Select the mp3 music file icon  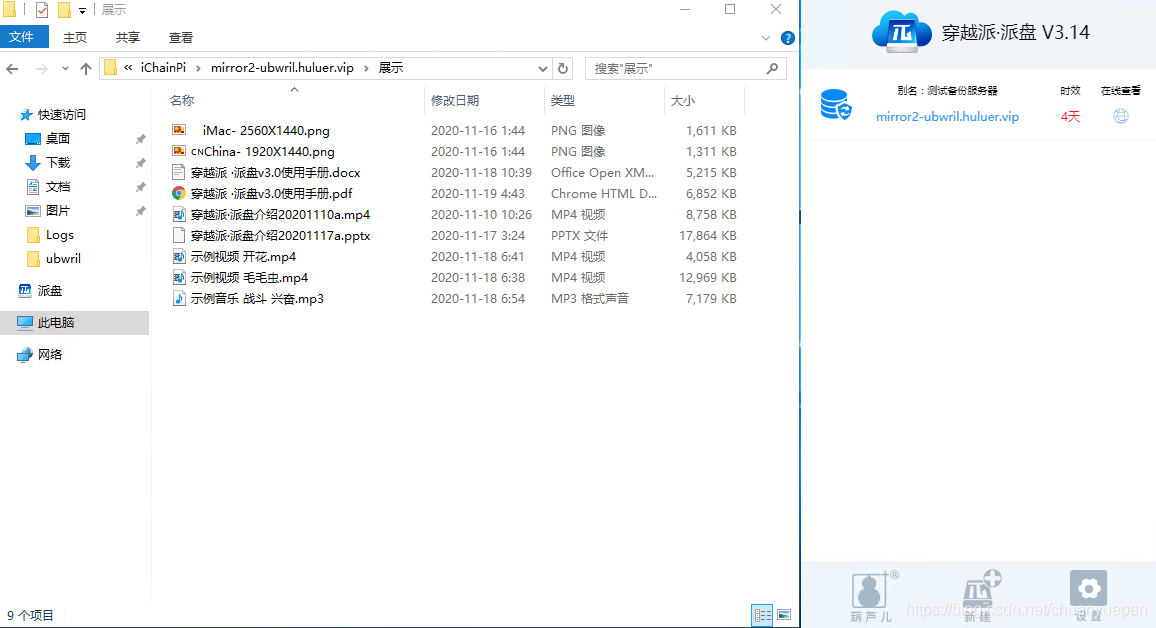coord(178,299)
